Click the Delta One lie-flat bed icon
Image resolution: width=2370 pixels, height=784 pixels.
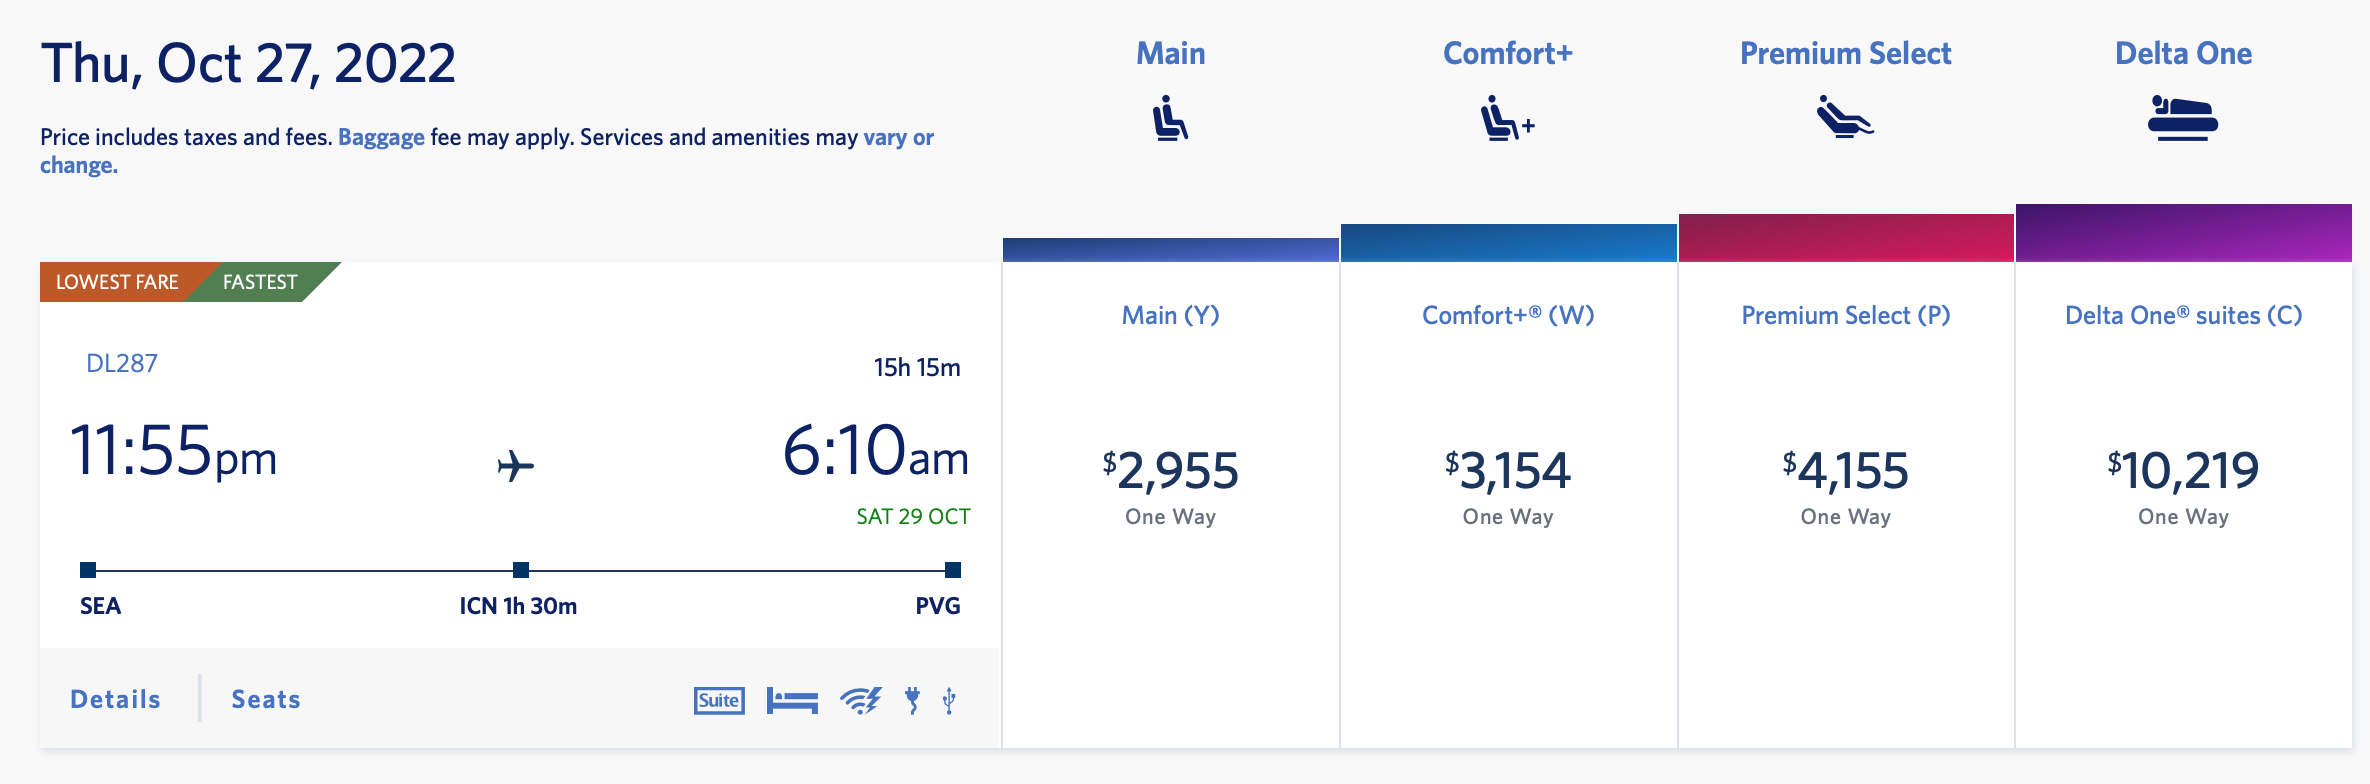(2183, 118)
